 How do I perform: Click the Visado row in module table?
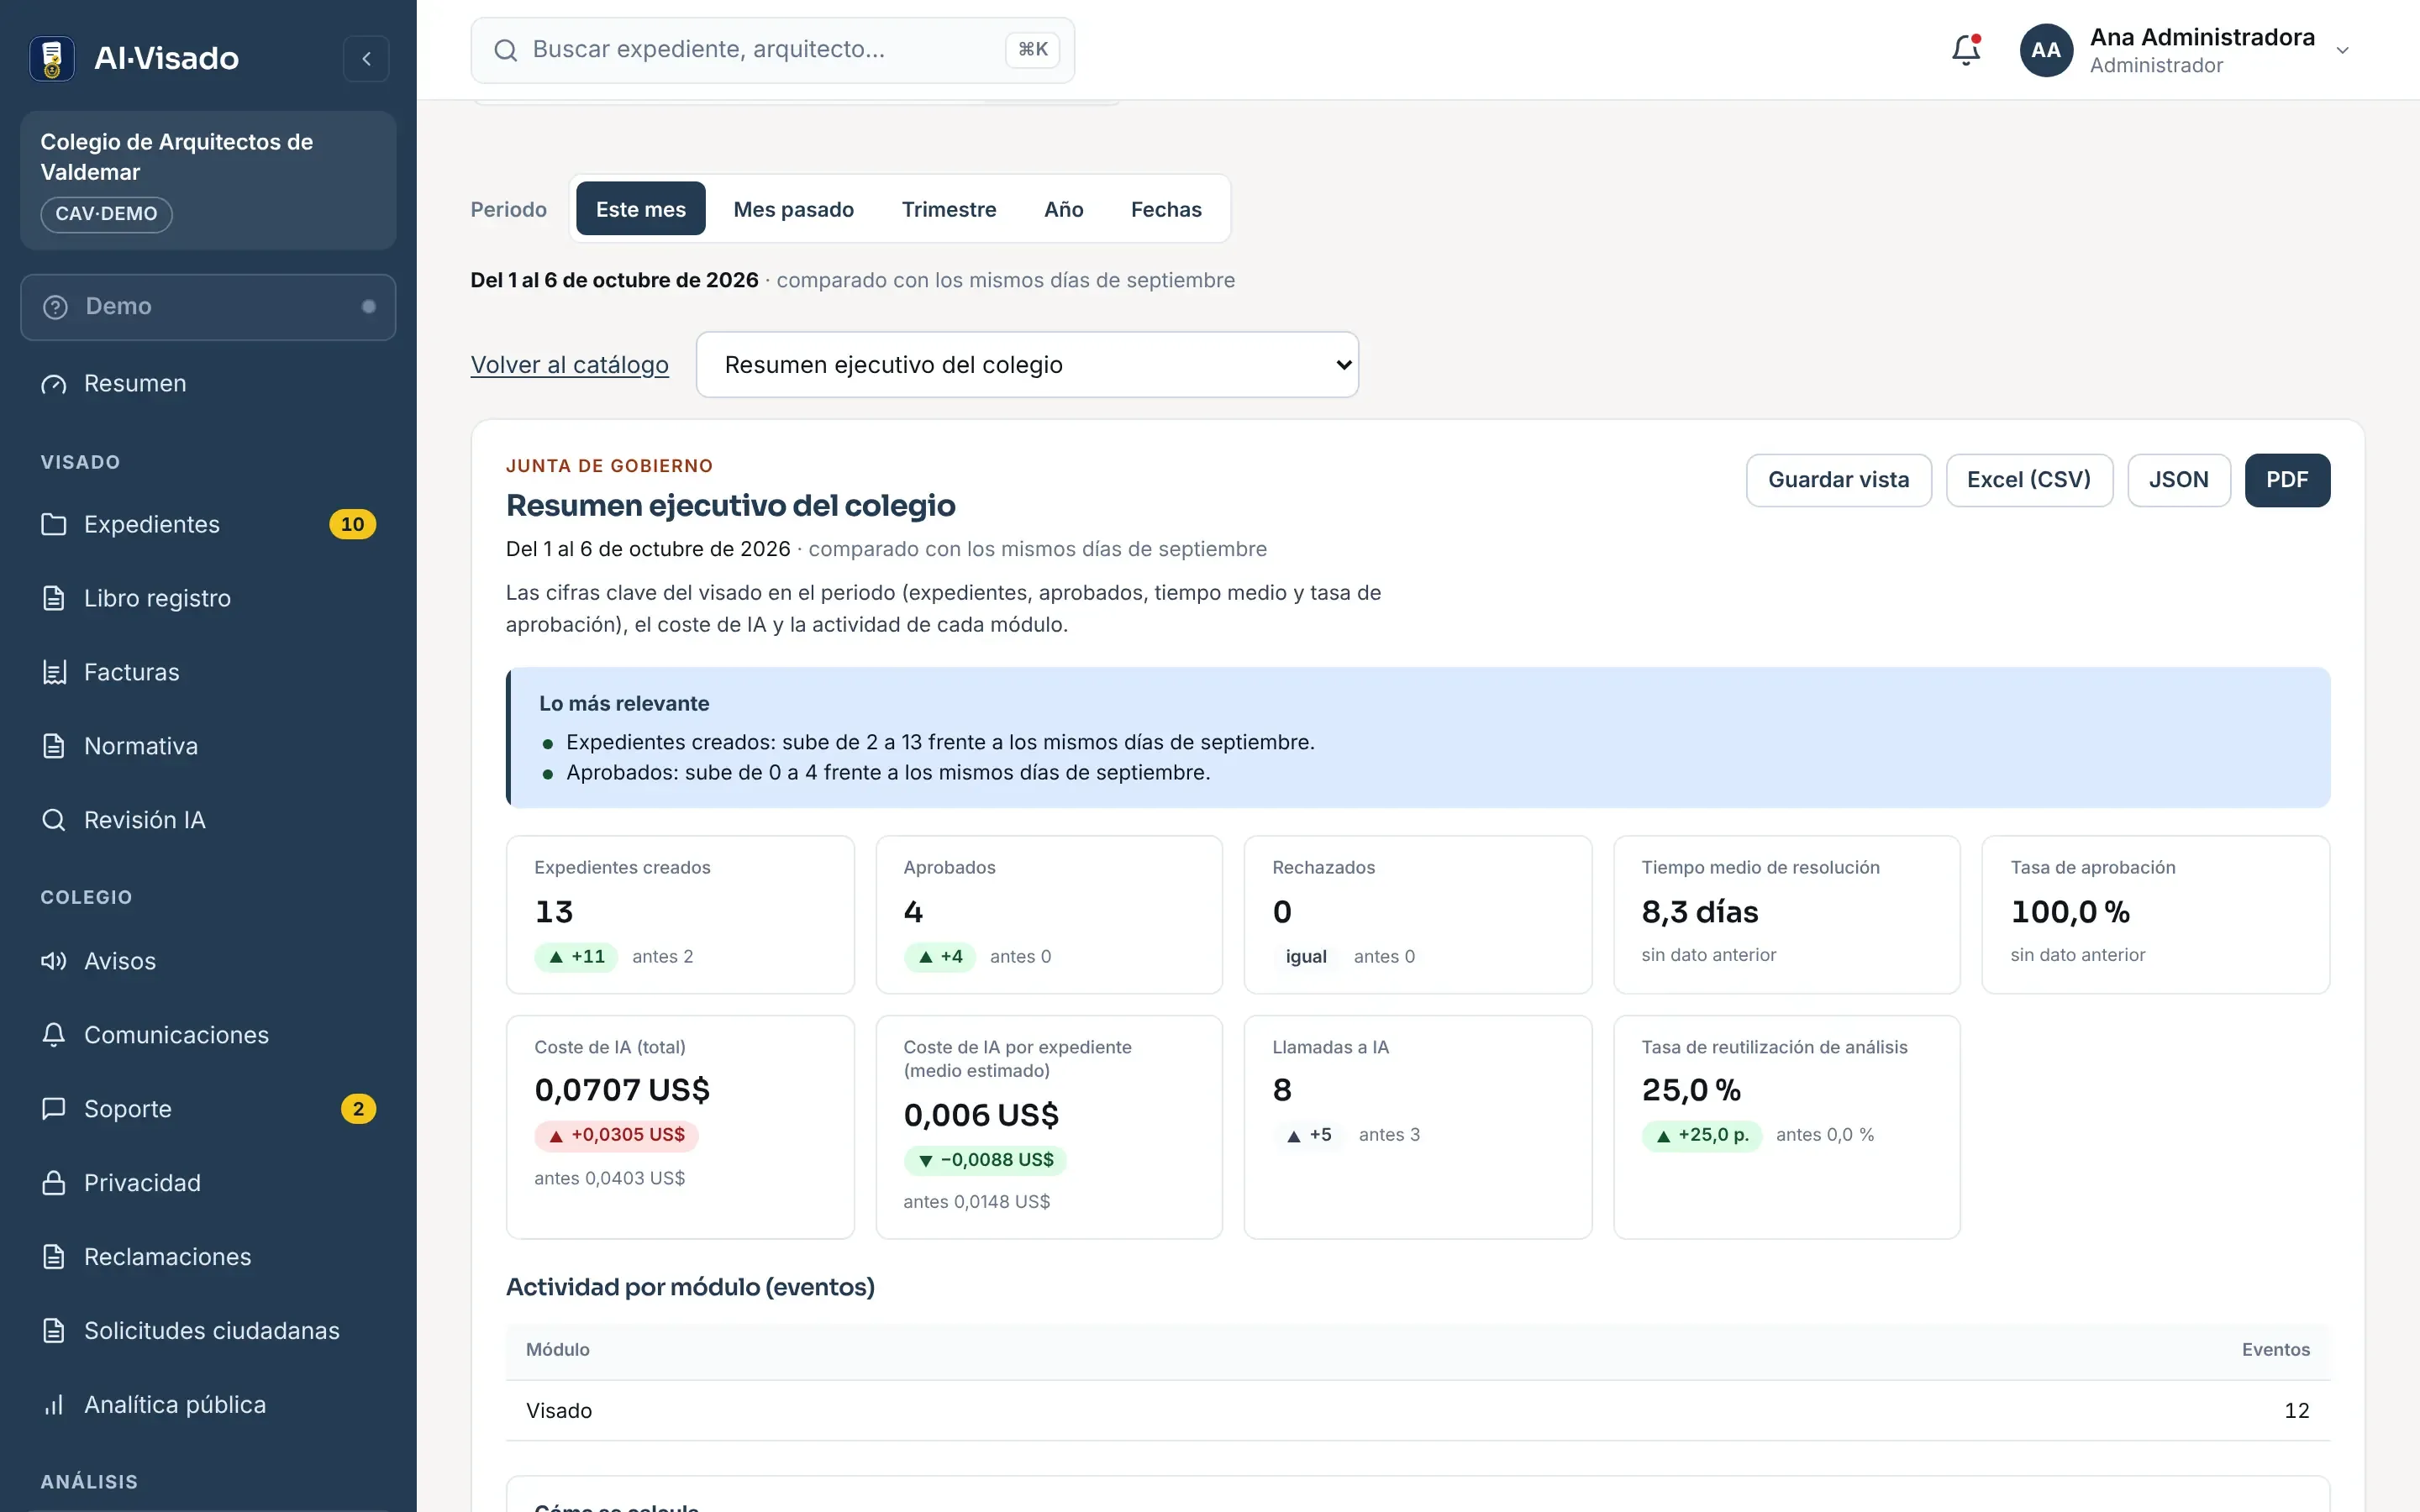pyautogui.click(x=1417, y=1411)
